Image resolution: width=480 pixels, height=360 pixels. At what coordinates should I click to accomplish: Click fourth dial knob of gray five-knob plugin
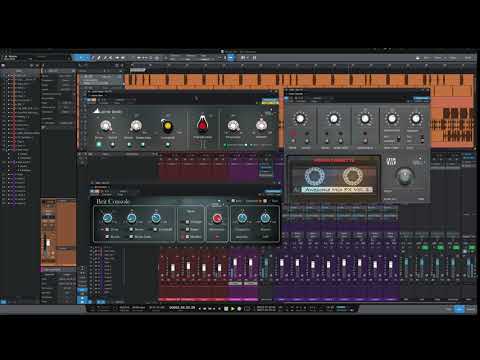tap(392, 118)
